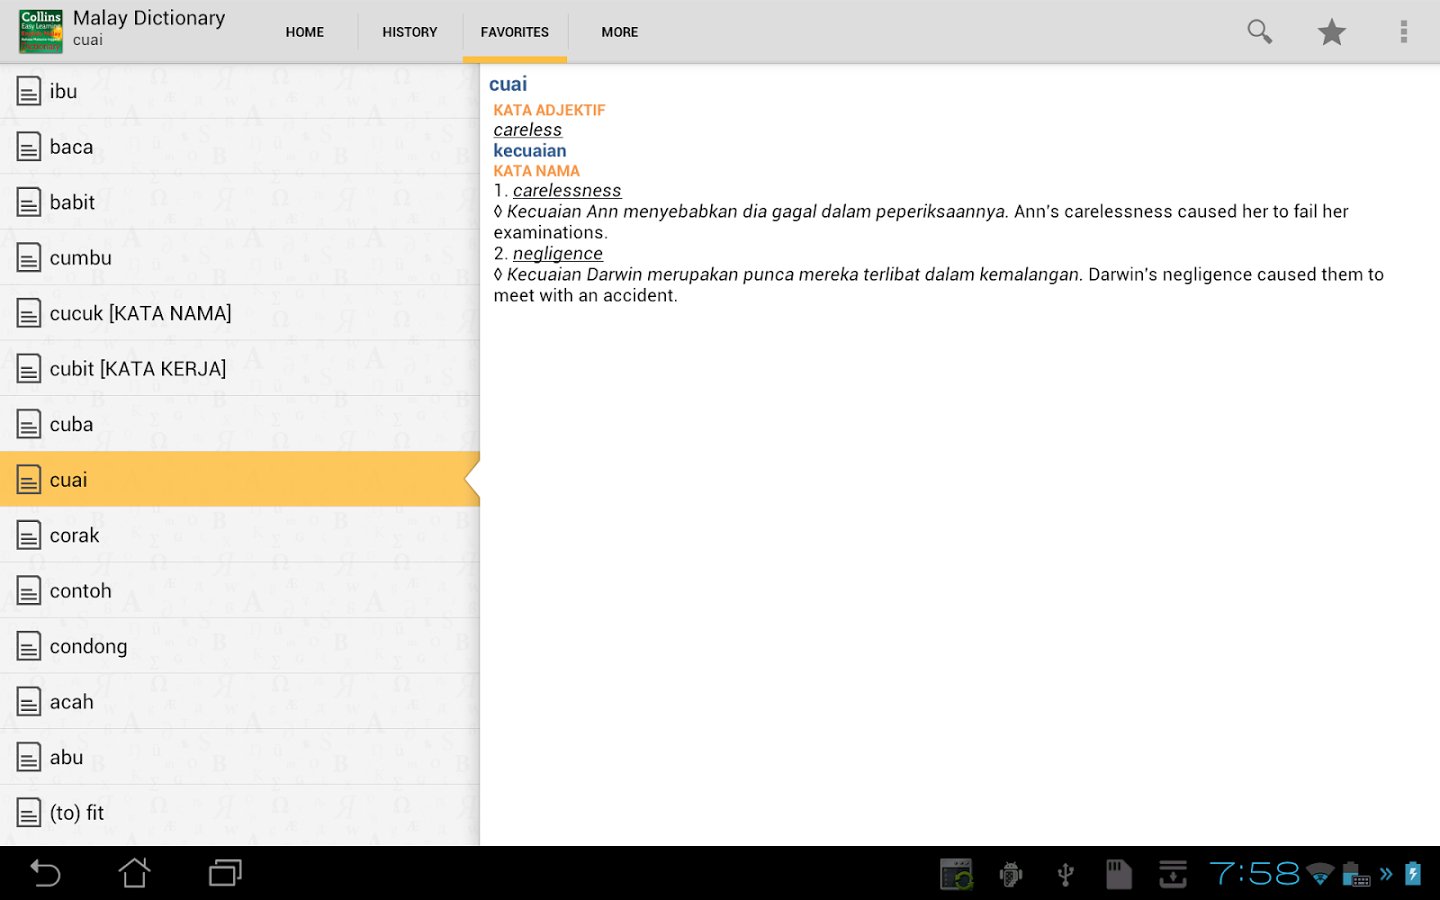Tap the battery charging status icon
This screenshot has width=1440, height=900.
click(1413, 874)
